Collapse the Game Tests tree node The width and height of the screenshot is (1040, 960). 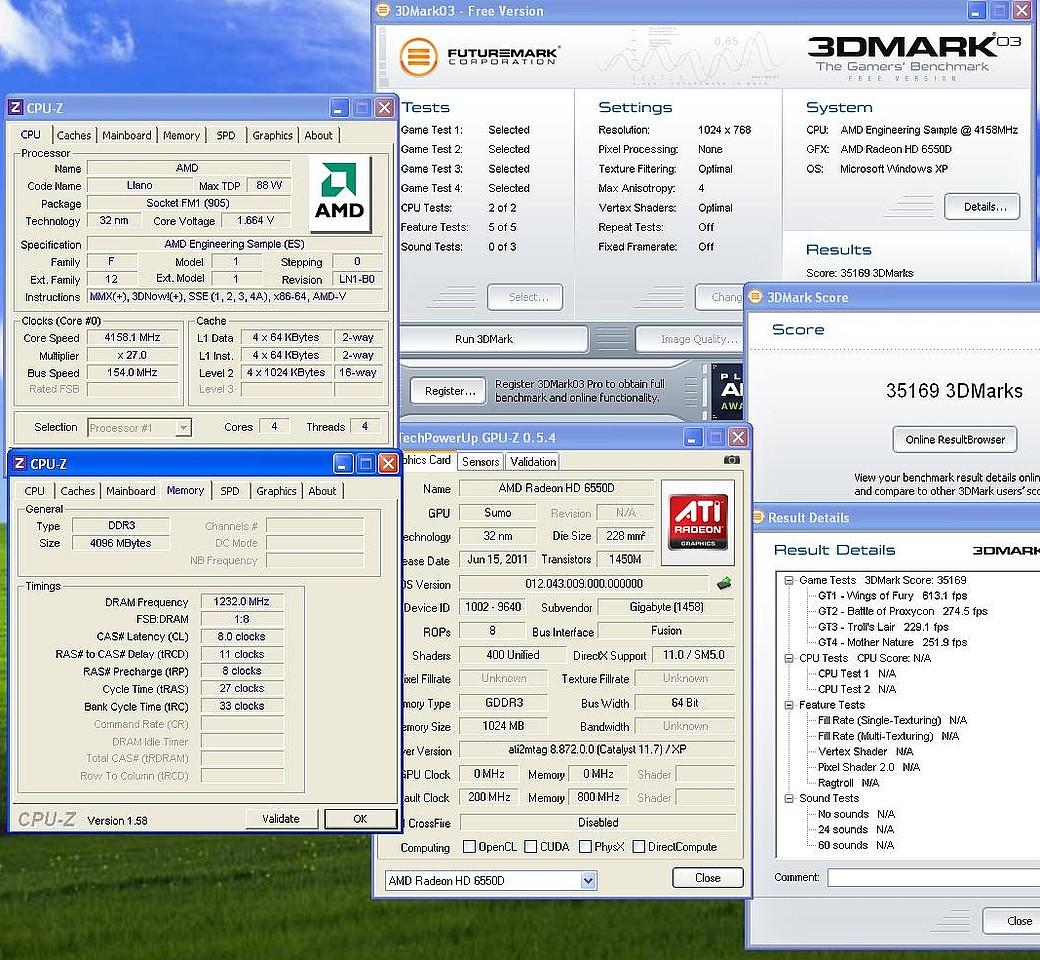click(x=789, y=580)
